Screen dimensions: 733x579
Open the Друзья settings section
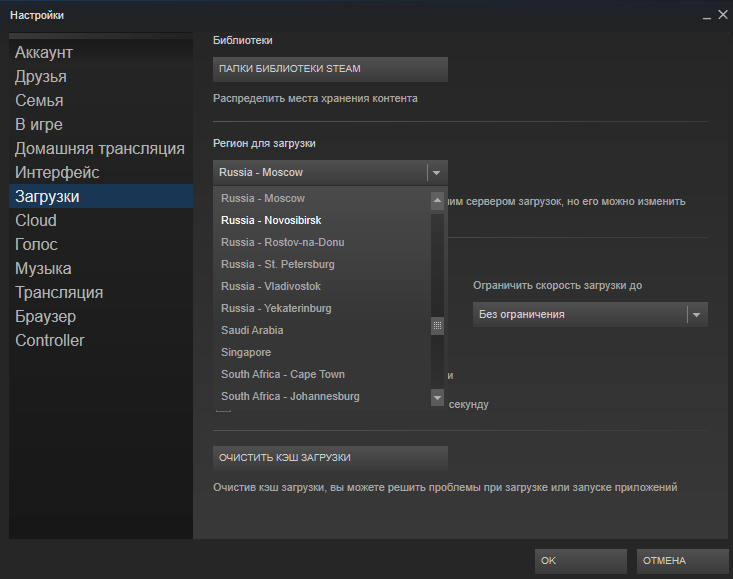coord(101,76)
